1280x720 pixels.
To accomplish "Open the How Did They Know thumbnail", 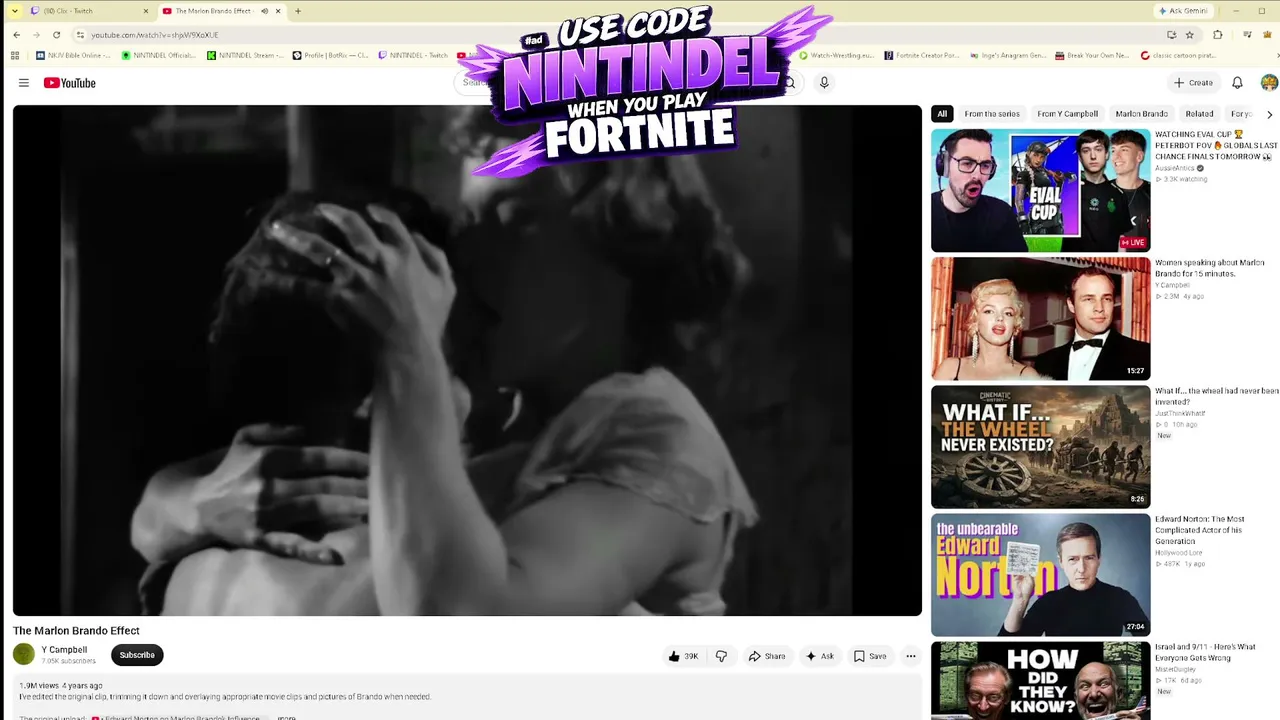I will [x=1040, y=681].
